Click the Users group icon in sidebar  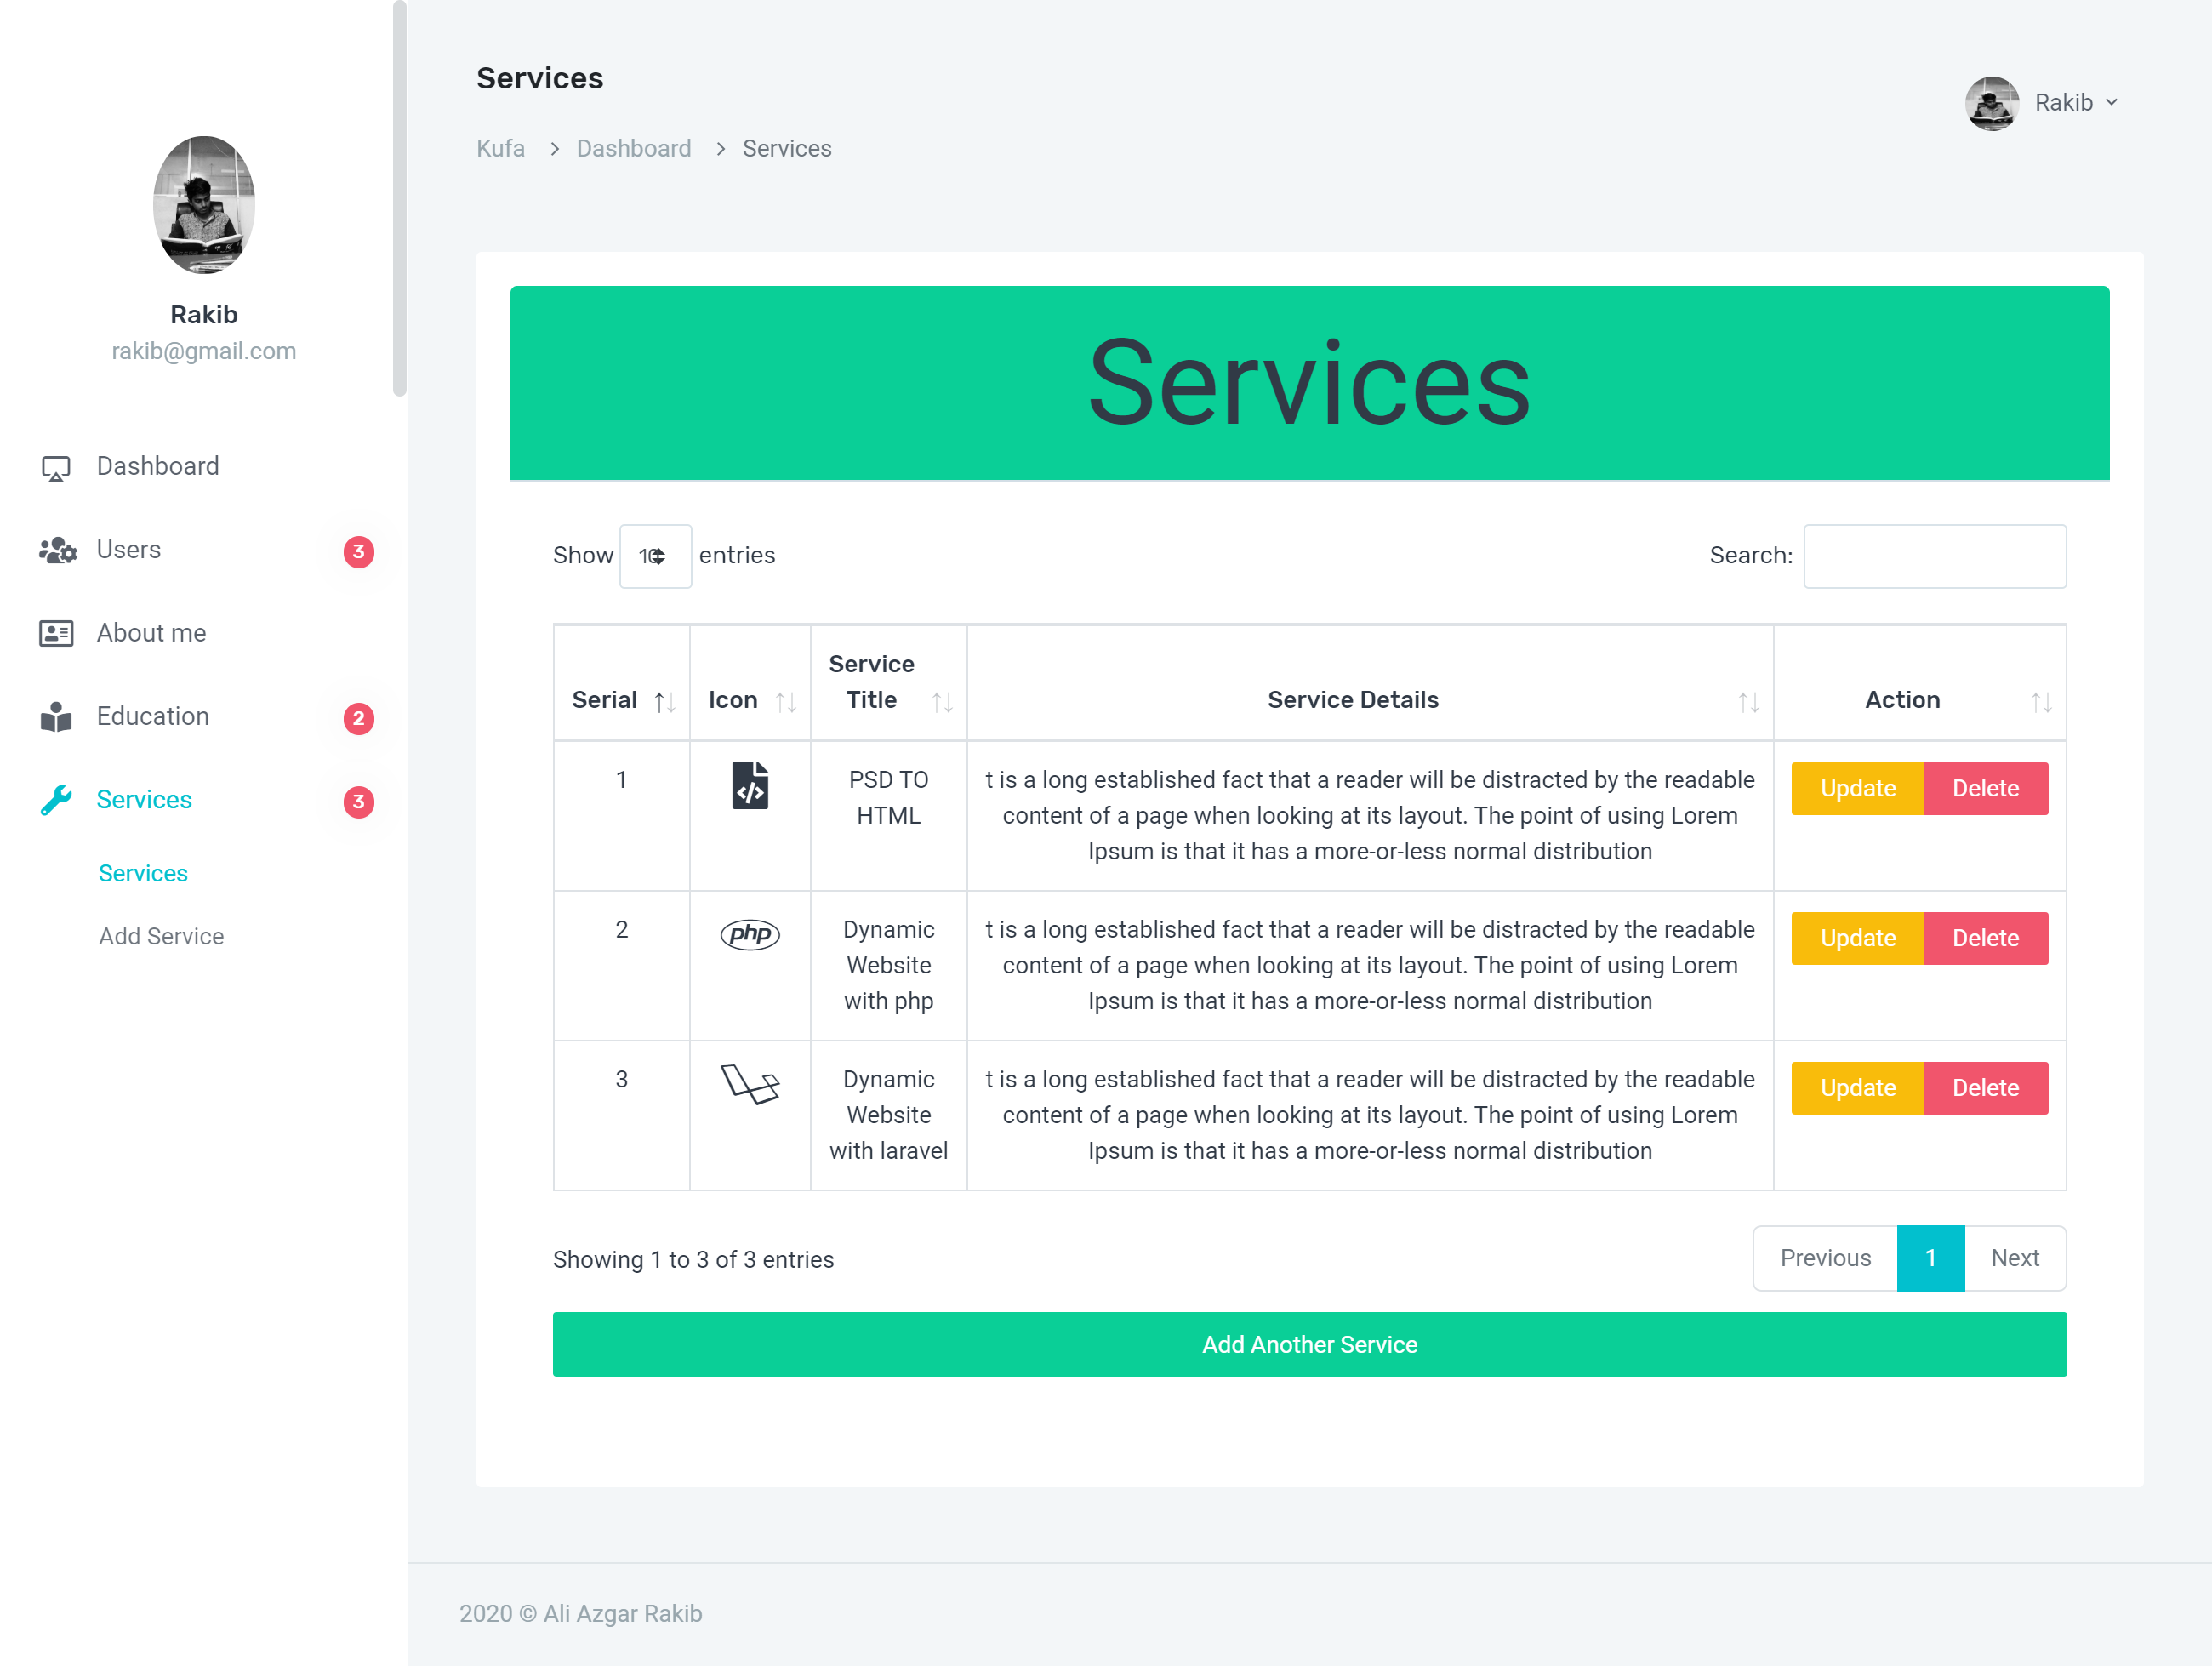click(57, 551)
